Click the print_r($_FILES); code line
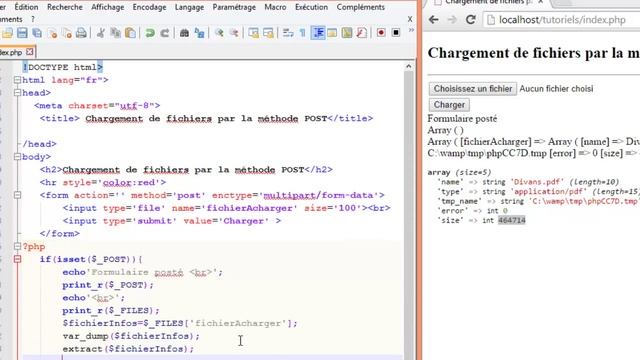Screen dimensions: 640x360 [111, 311]
